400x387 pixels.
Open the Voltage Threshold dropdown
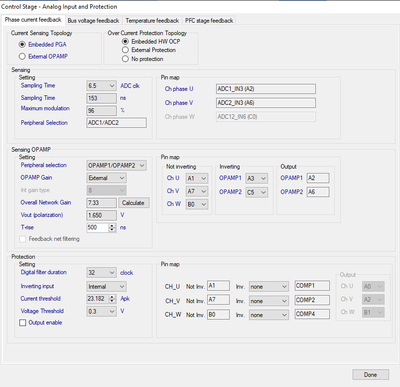101,311
